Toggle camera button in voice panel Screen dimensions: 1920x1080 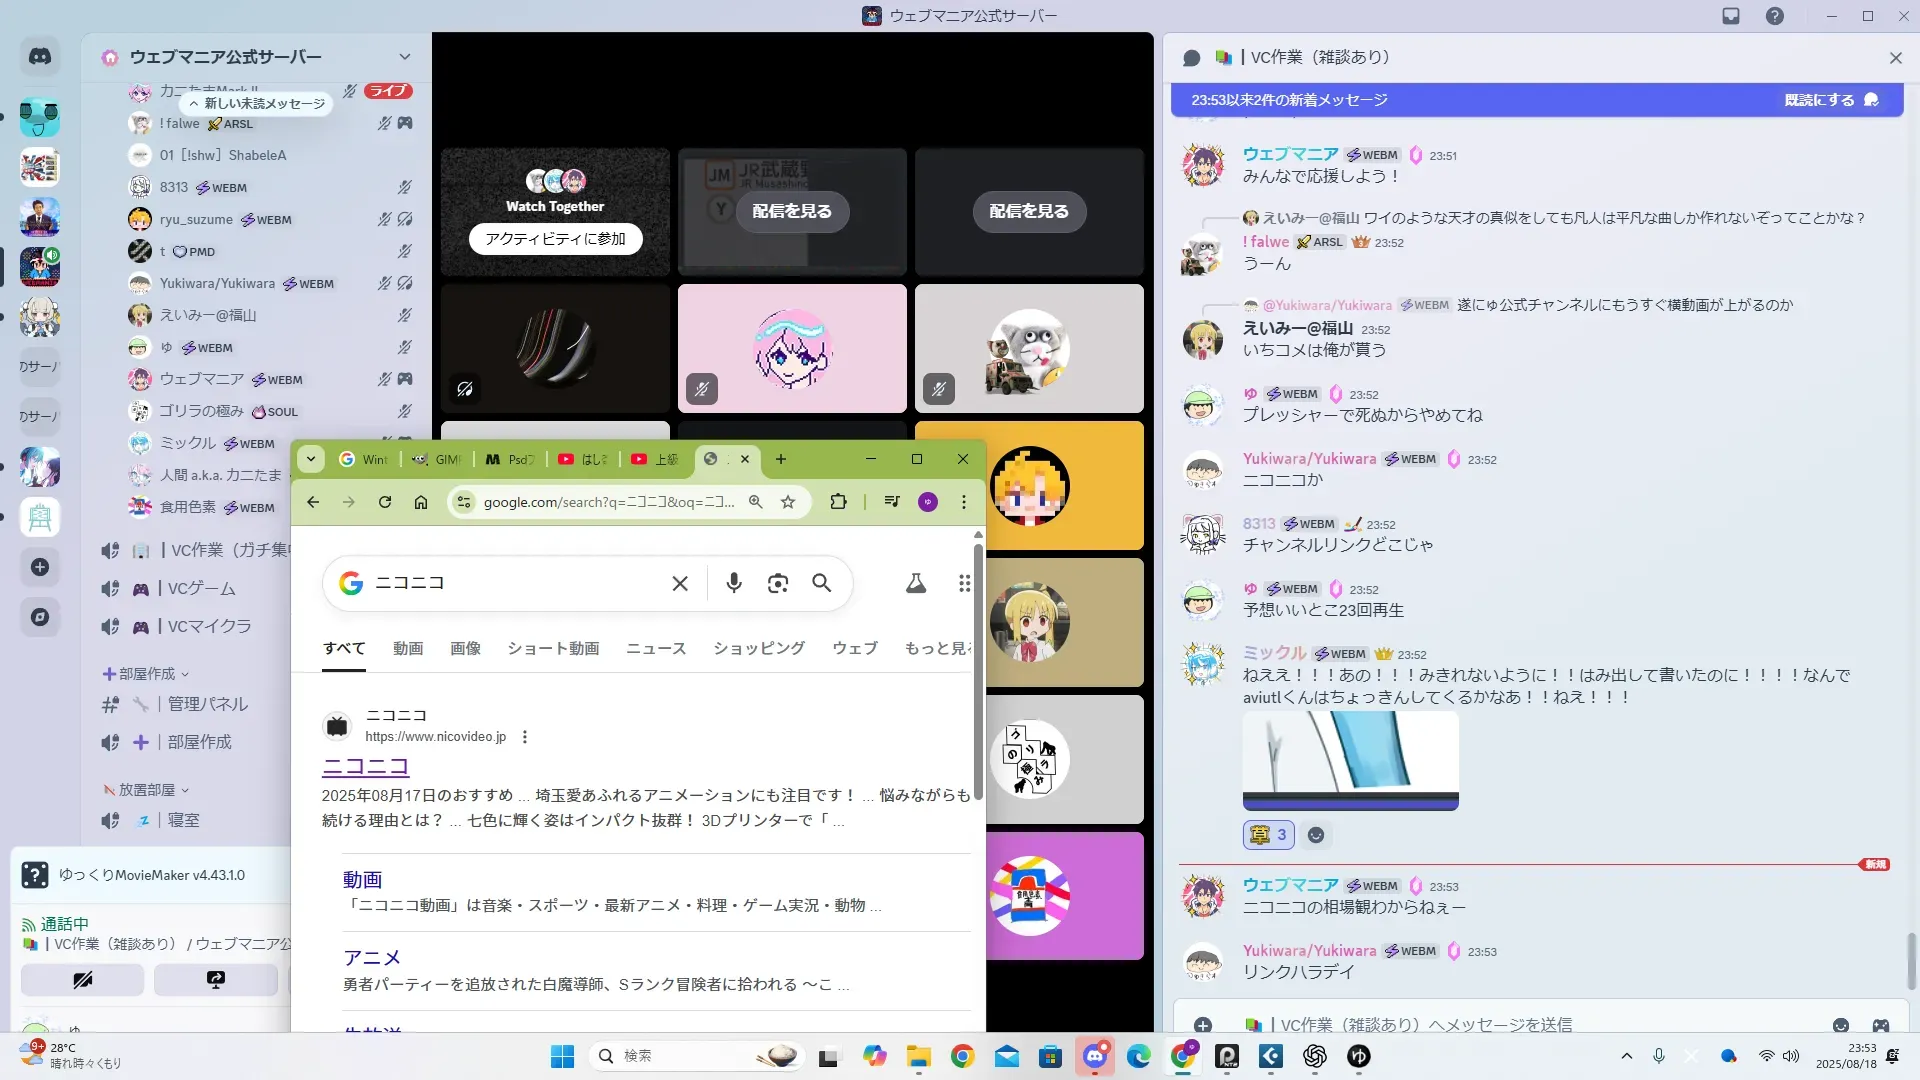pos(82,980)
